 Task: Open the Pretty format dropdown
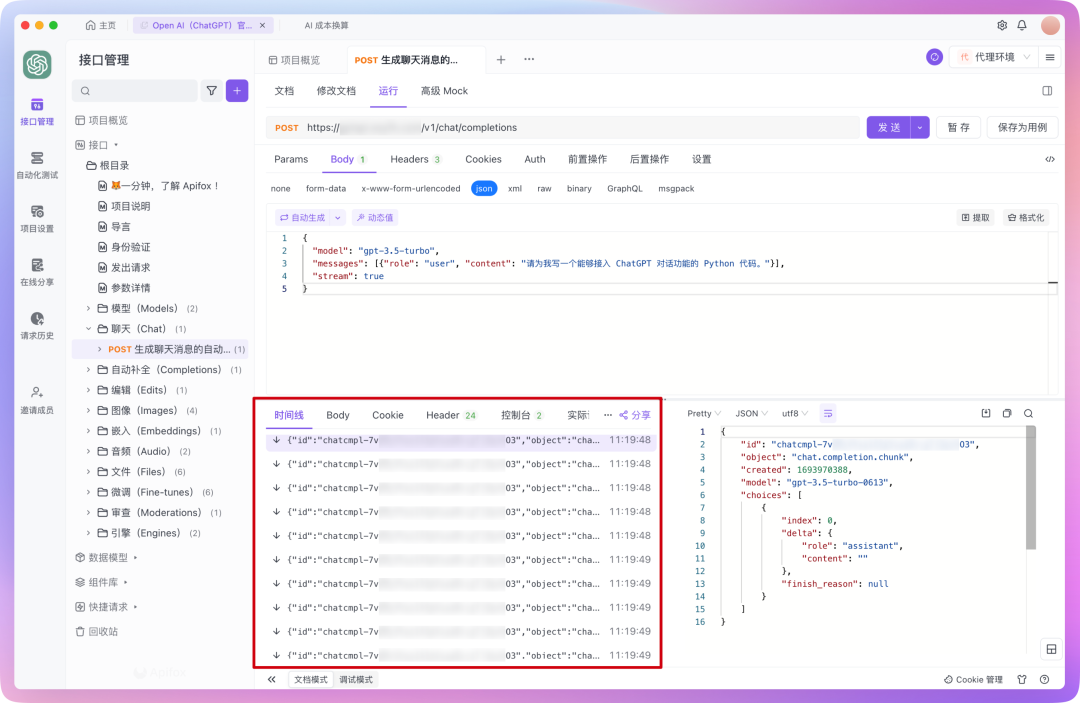(704, 413)
